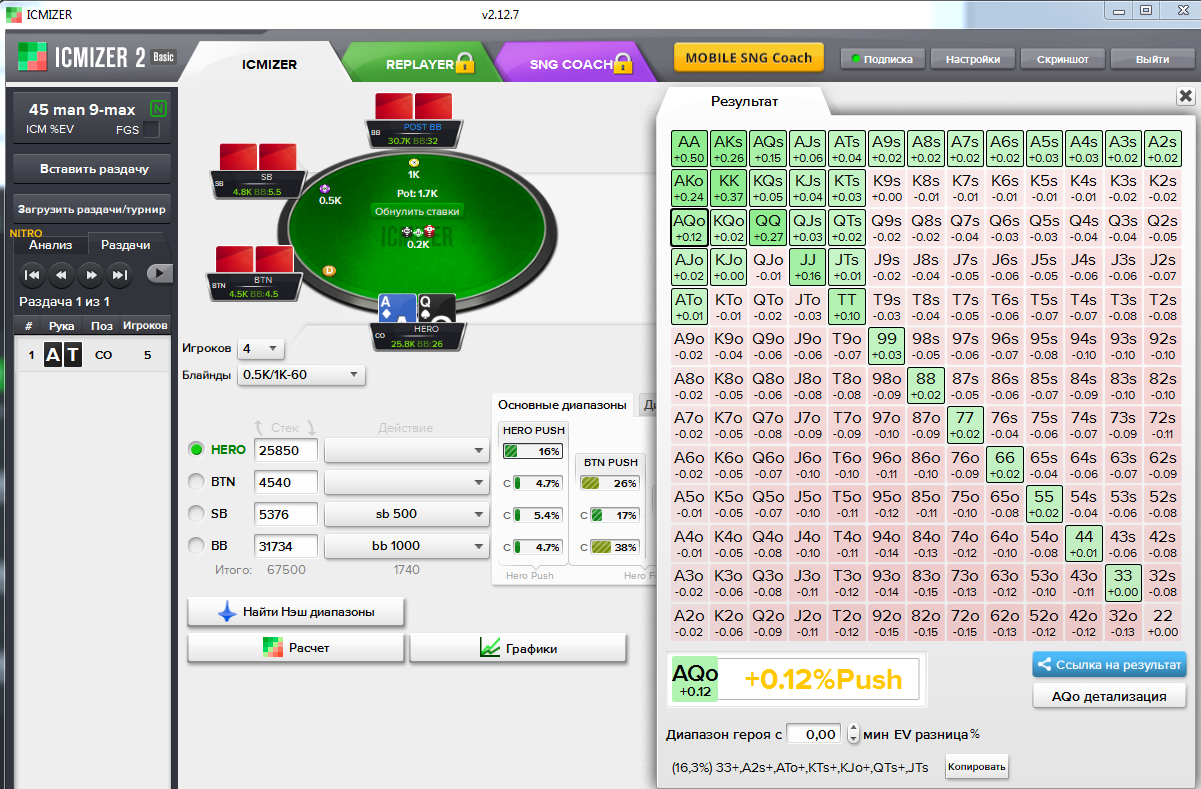Viewport: 1201px width, 789px height.
Task: Open the Игроков player count dropdown
Action: [x=260, y=349]
